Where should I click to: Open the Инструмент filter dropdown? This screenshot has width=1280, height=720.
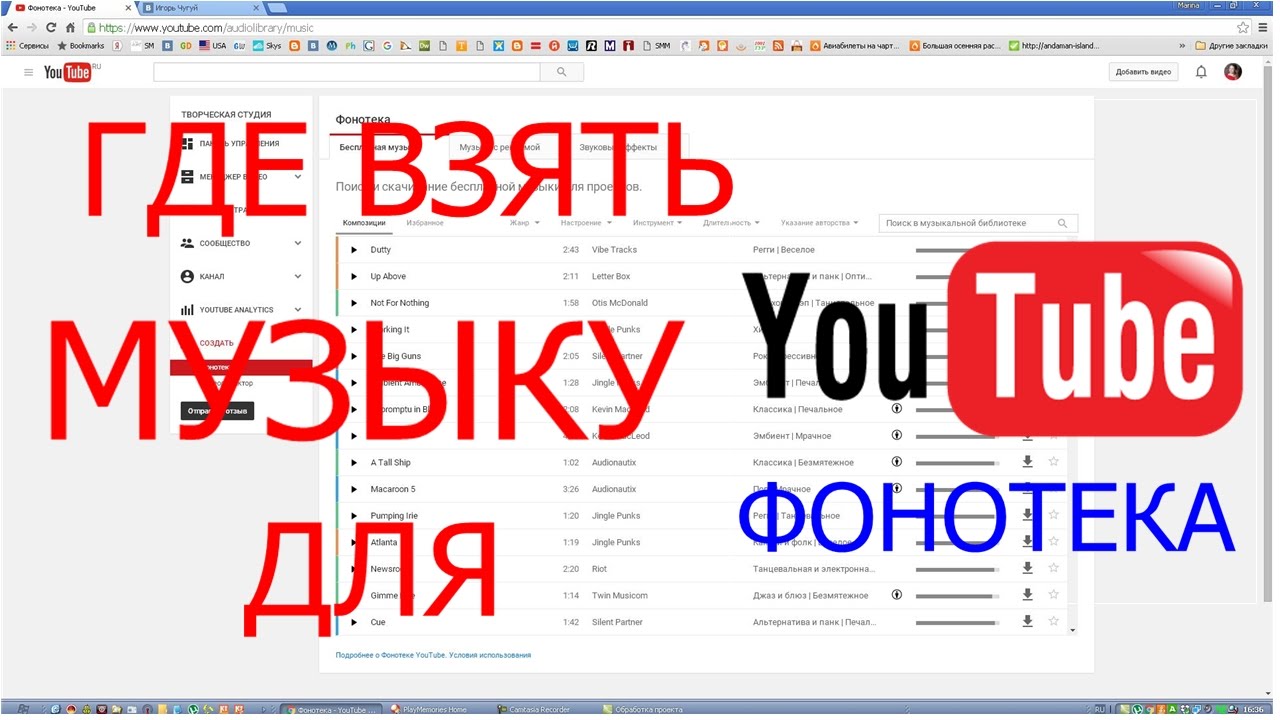[x=658, y=223]
